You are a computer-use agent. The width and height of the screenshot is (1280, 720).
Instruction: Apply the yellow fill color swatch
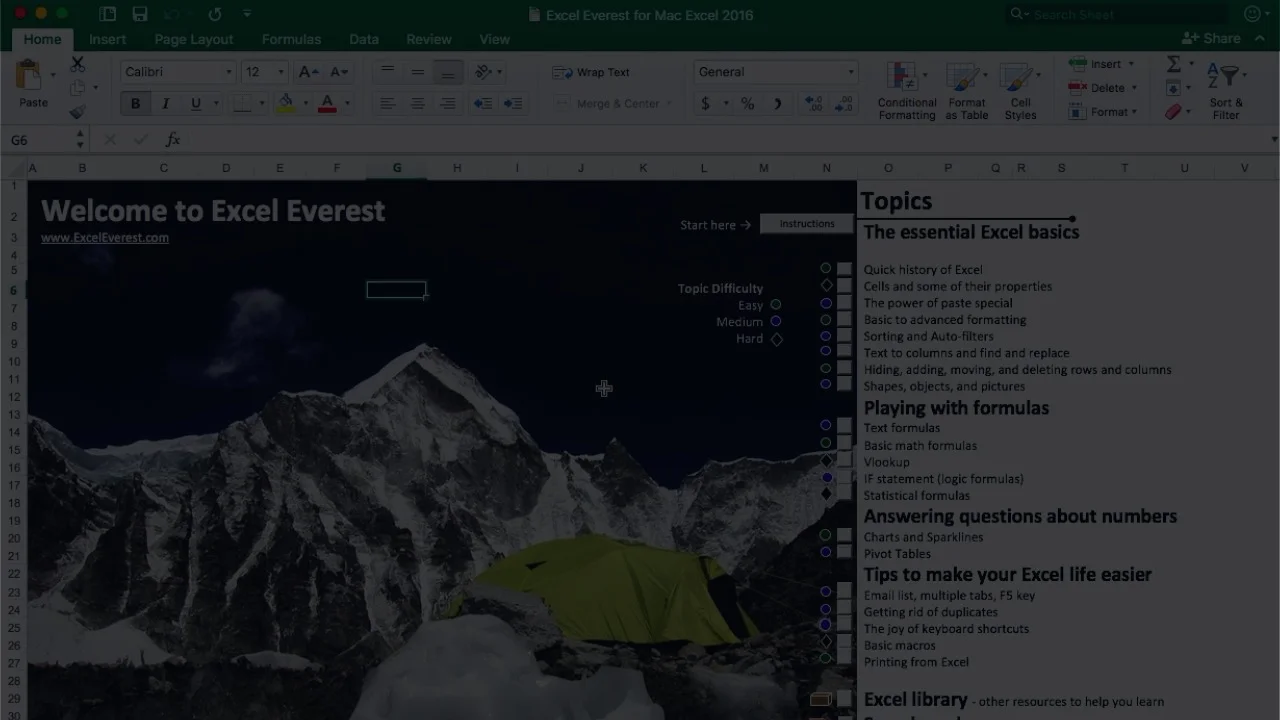(x=286, y=104)
